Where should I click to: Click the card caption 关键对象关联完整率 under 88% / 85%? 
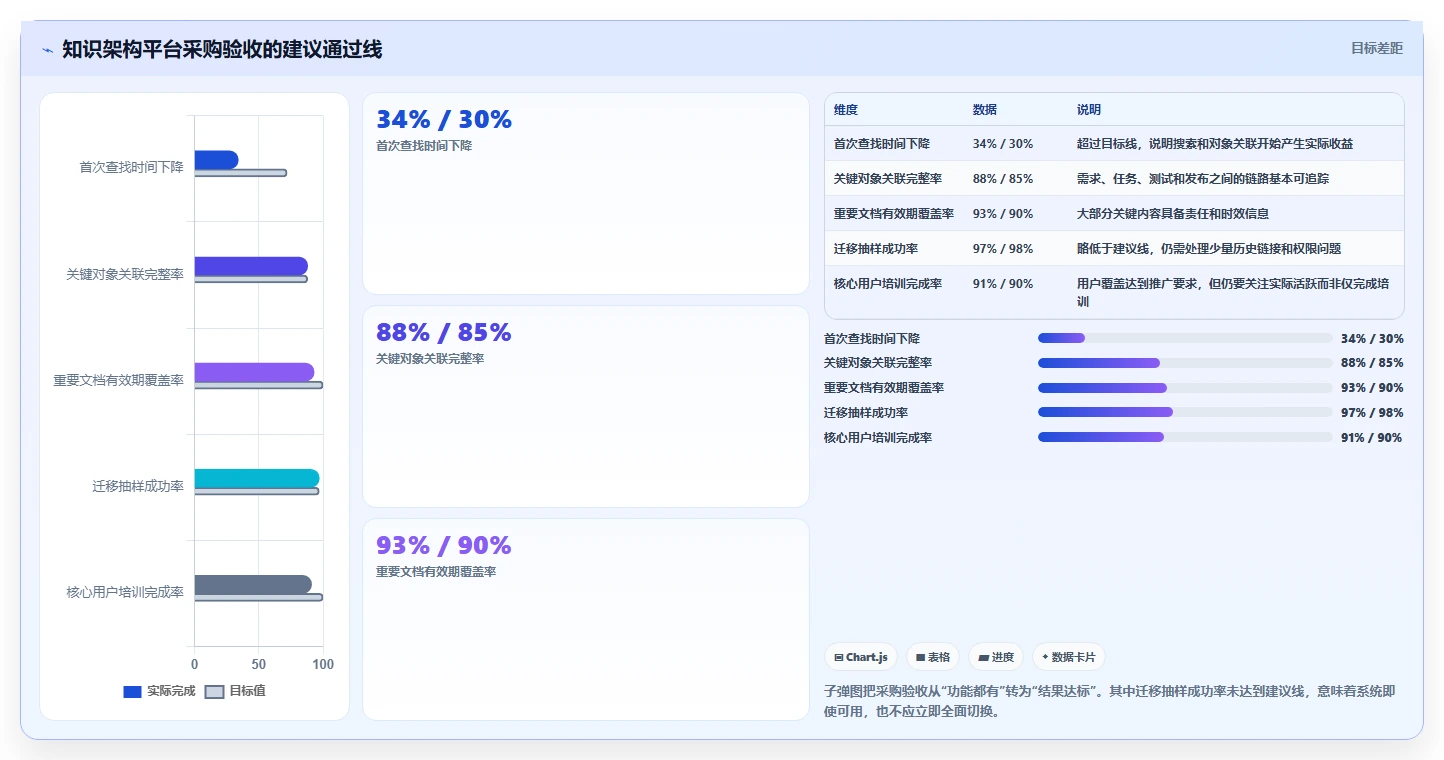[x=430, y=359]
